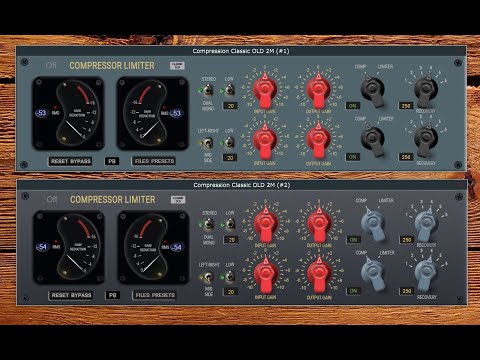Image resolution: width=480 pixels, height=360 pixels.
Task: Click channel one's red INPUT GAIN knob in compressor #1
Action: click(265, 90)
